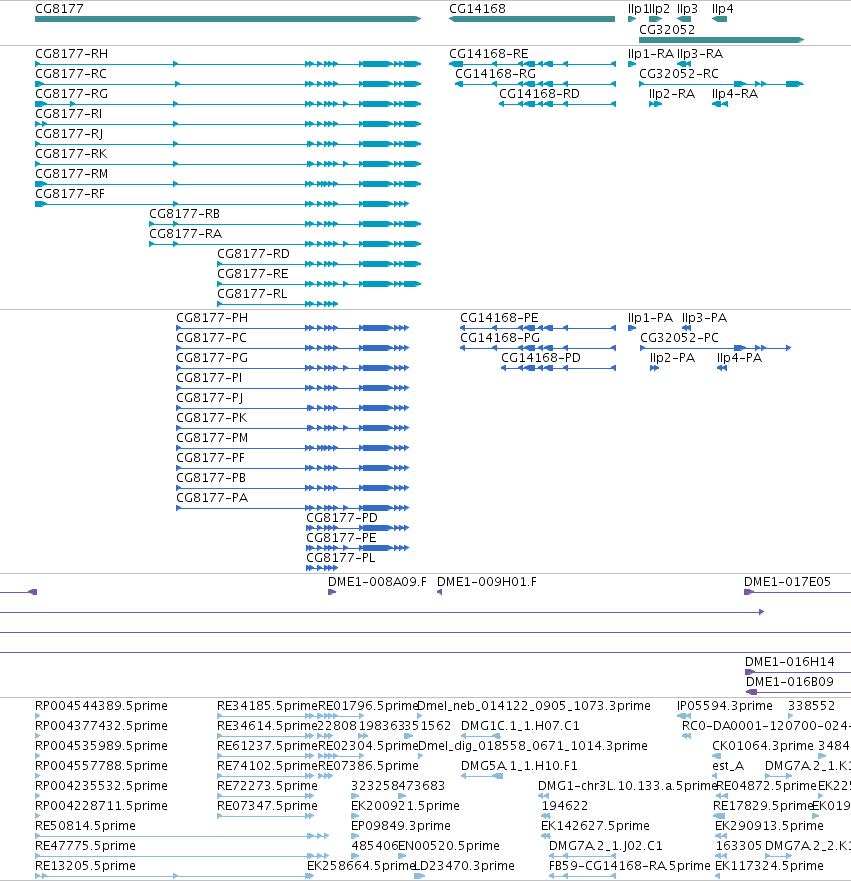Click protein CG8177-PF label
Viewport: 851px width, 881px height.
211,458
